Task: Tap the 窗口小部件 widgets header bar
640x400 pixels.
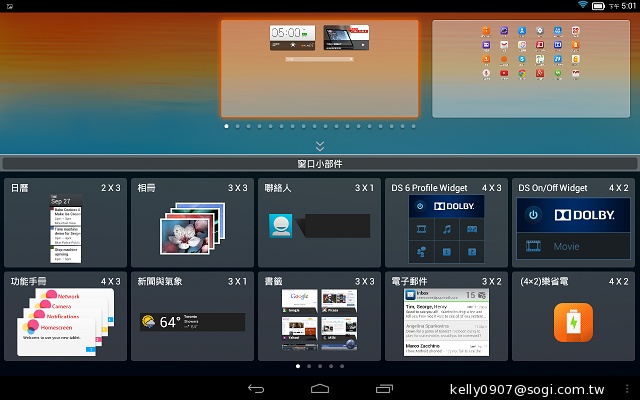Action: click(320, 164)
